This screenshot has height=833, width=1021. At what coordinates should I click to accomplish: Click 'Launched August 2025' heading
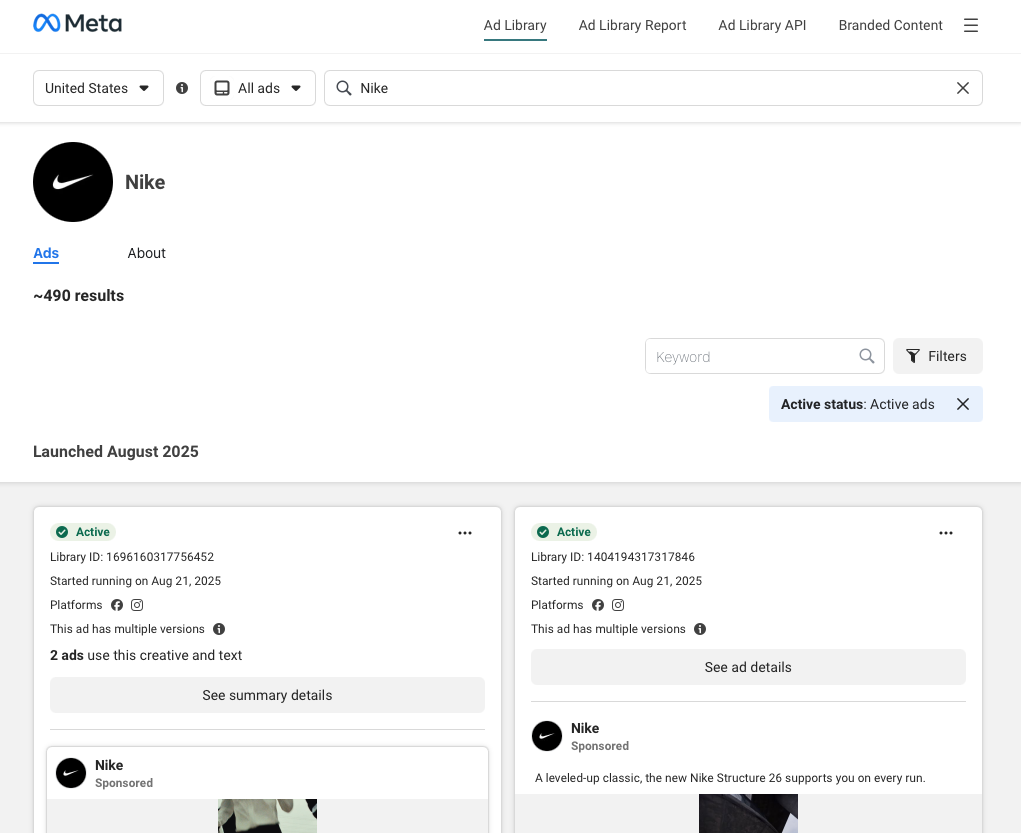[x=116, y=451]
